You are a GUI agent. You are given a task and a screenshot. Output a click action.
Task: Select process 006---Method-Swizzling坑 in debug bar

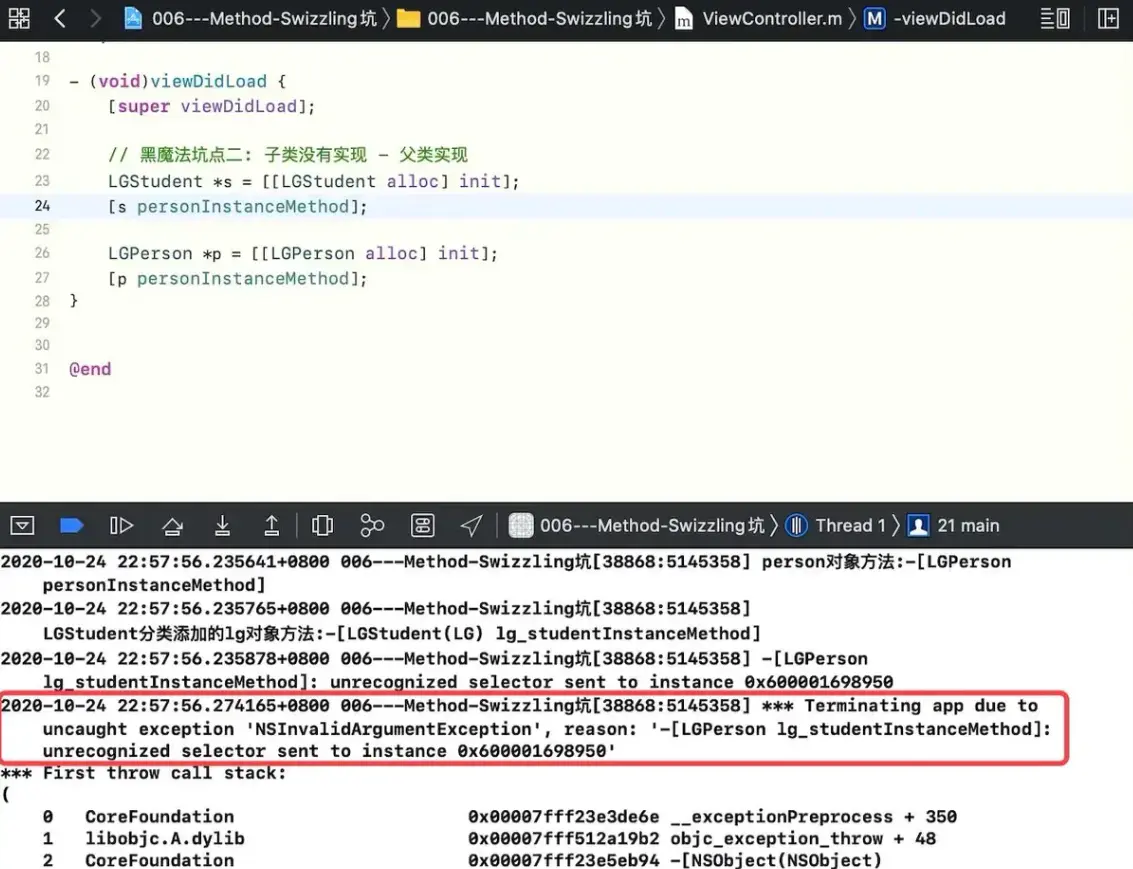tap(637, 525)
